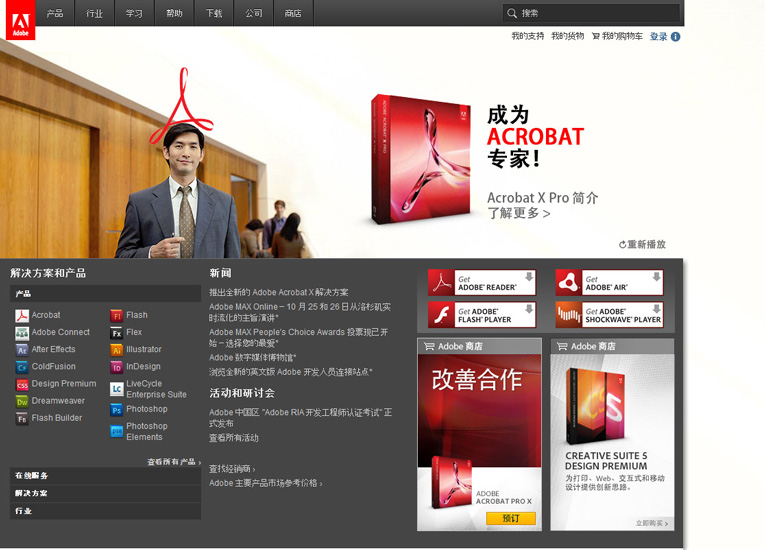Click the Dreamweaver text link
The image size is (765, 550).
58,401
